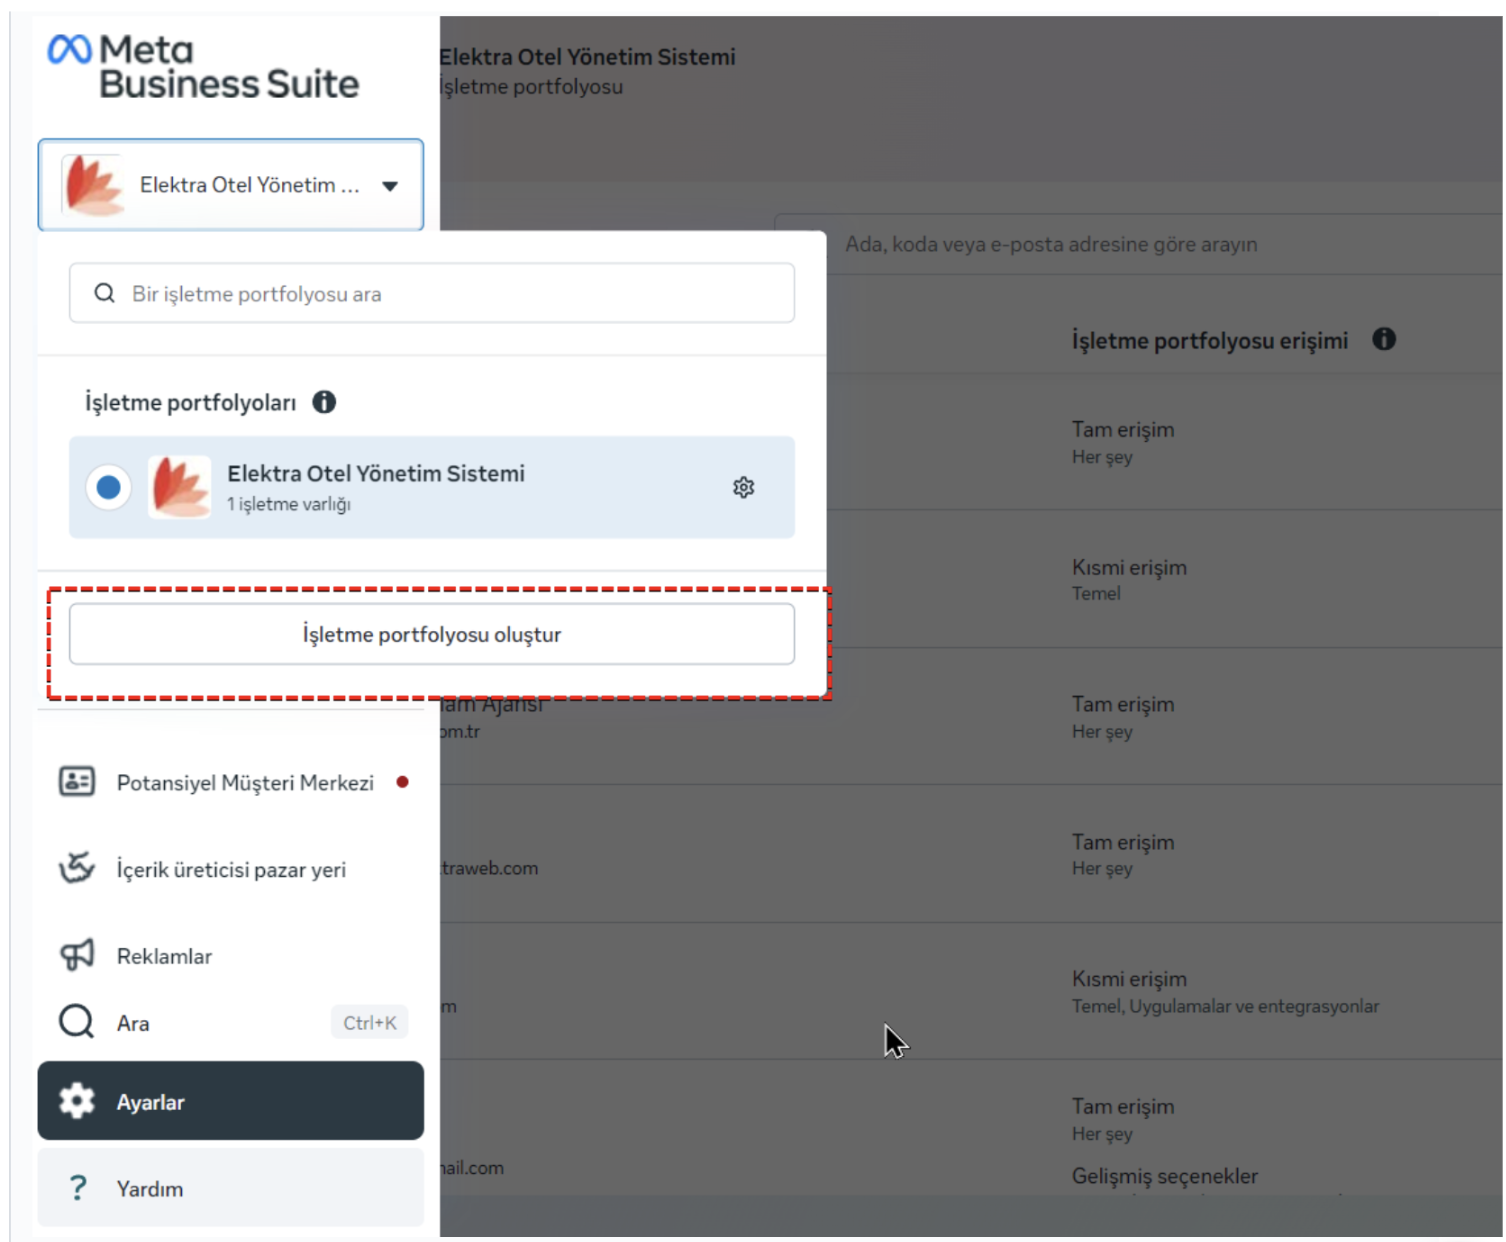Image resolution: width=1506 pixels, height=1242 pixels.
Task: Go to Reklamlar in the sidebar
Action: pyautogui.click(x=231, y=956)
